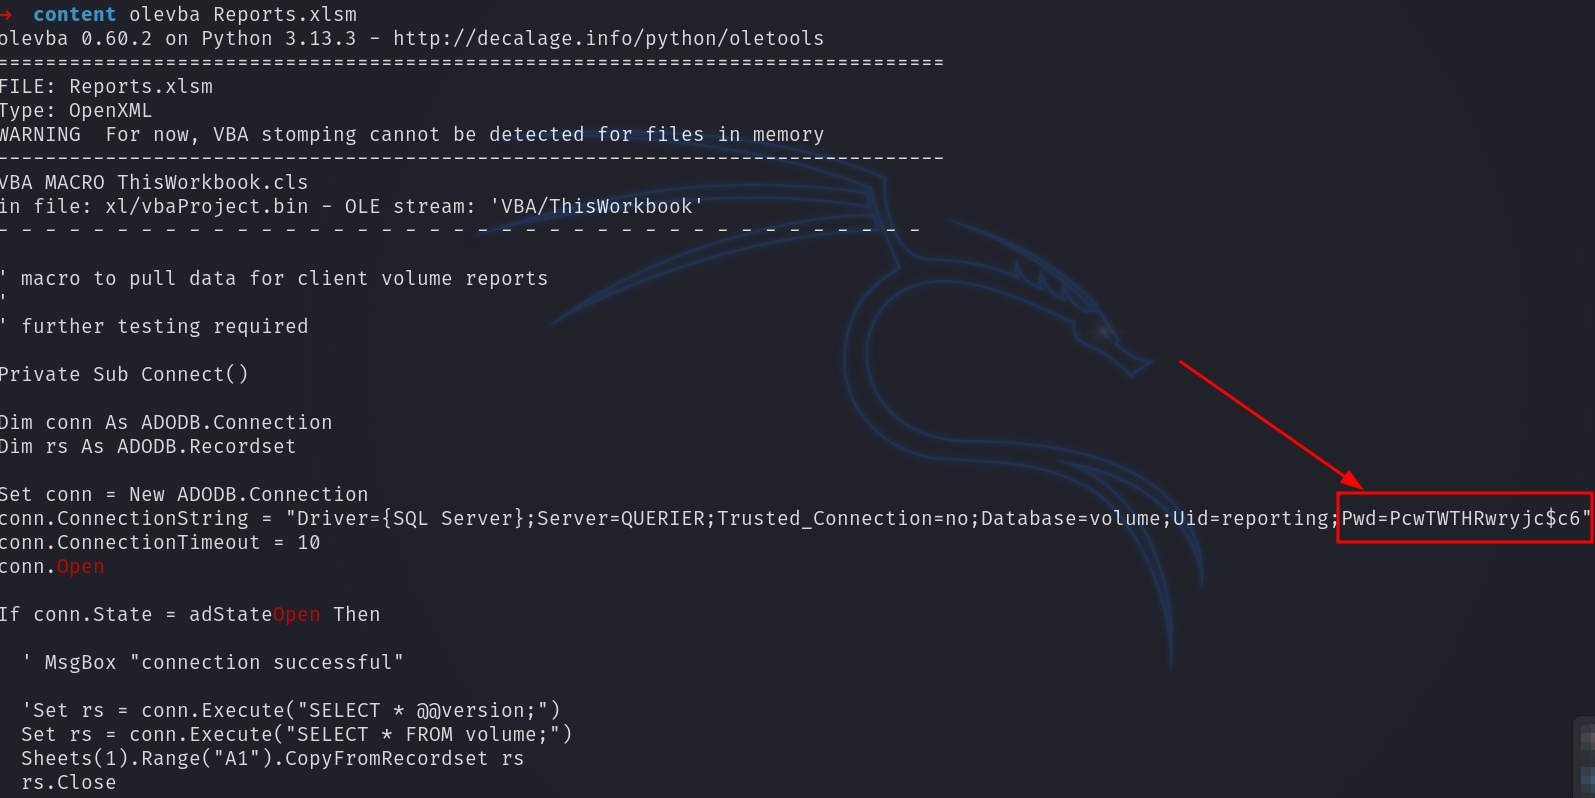1595x798 pixels.
Task: Click the 'Type: OpenXML' line
Action: 76,111
